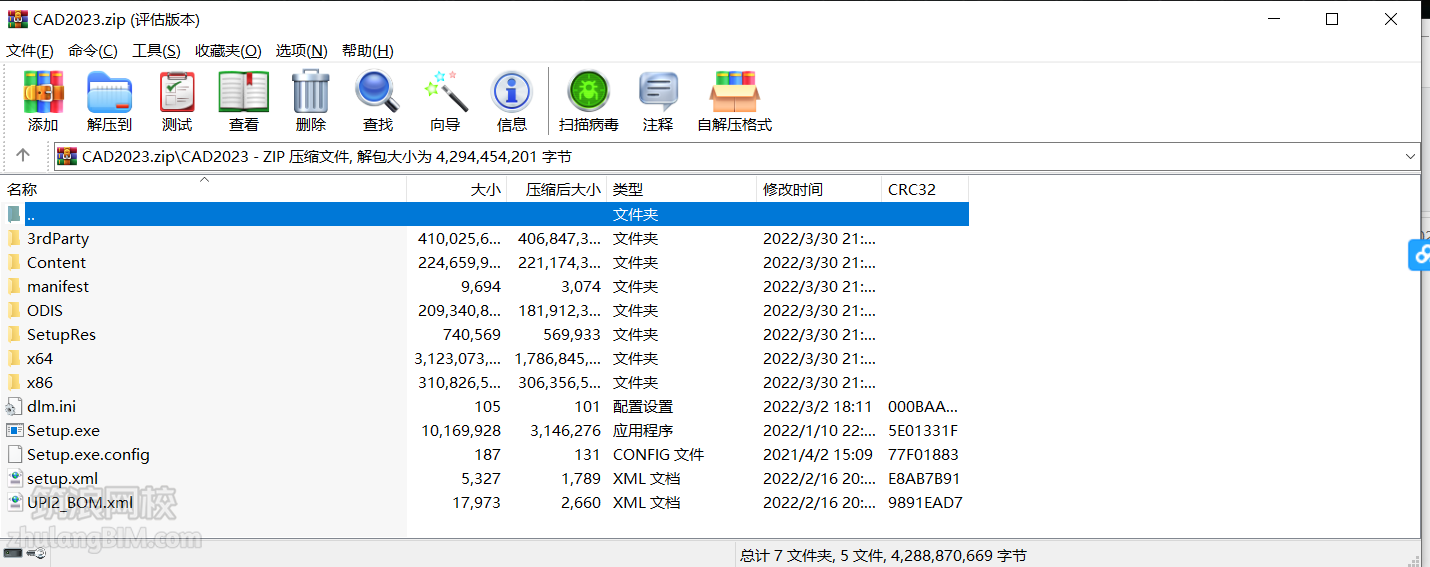Viewport: 1430px width, 567px height.
Task: Sort by the 修改时间 column header
Action: click(820, 189)
